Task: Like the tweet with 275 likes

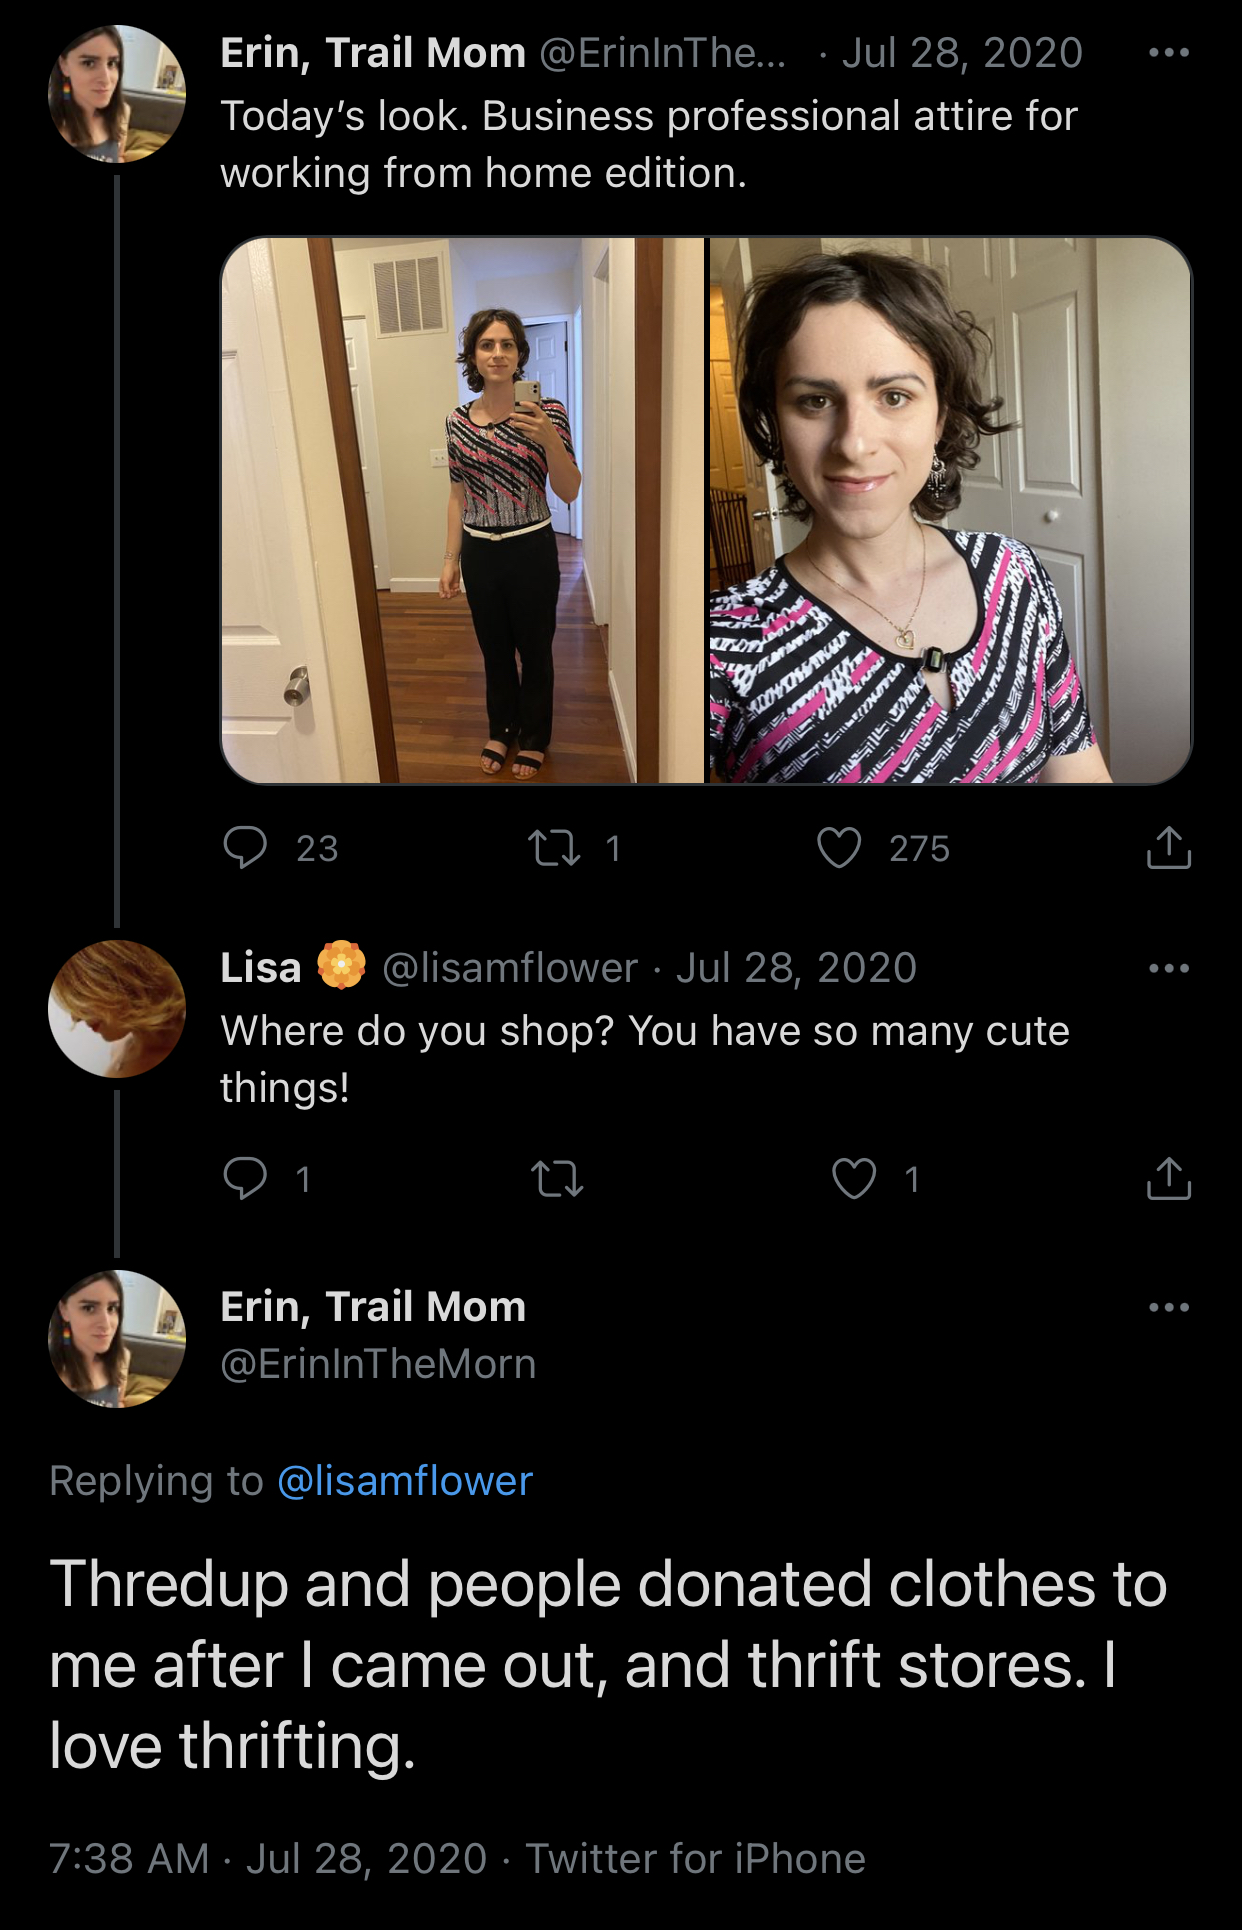Action: coord(839,848)
